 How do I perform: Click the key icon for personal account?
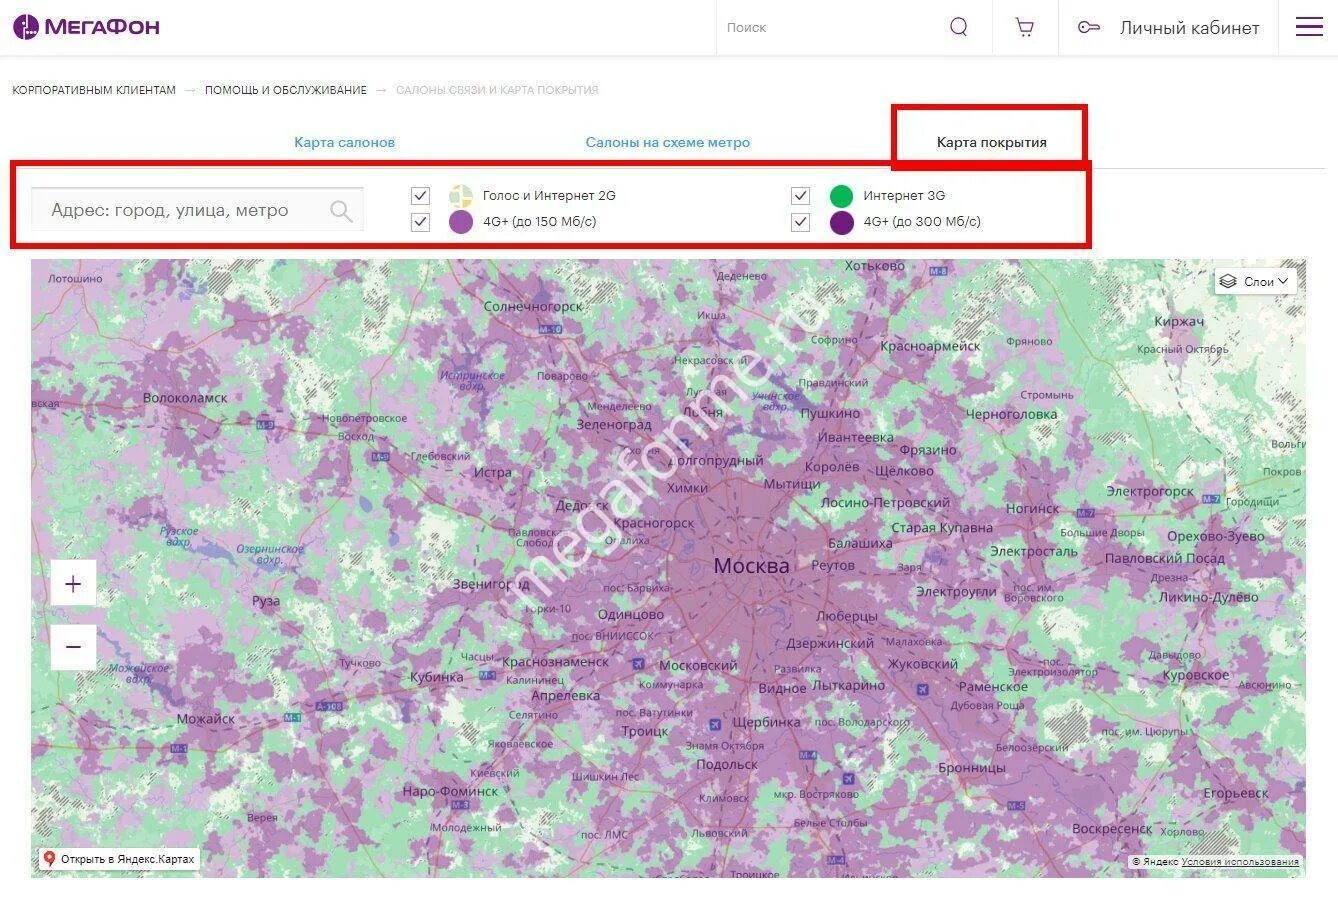click(1089, 27)
